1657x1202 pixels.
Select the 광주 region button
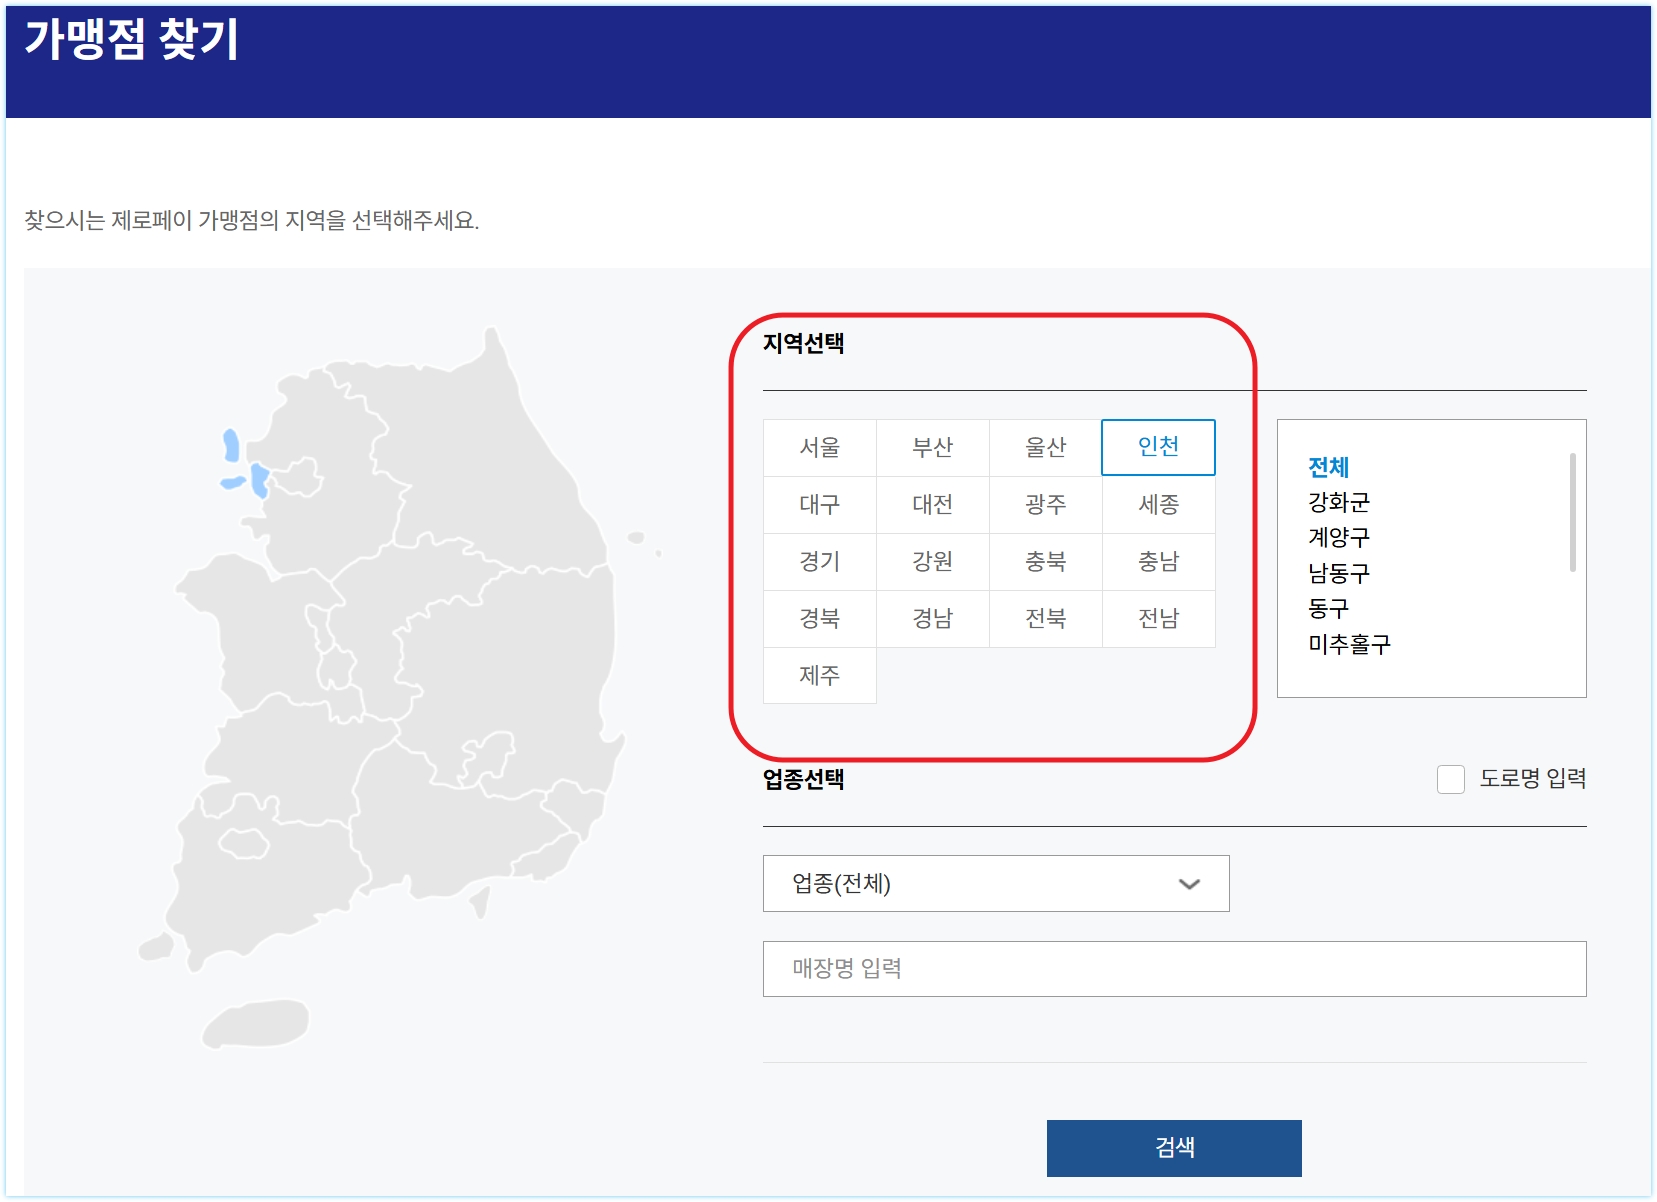coord(1045,504)
